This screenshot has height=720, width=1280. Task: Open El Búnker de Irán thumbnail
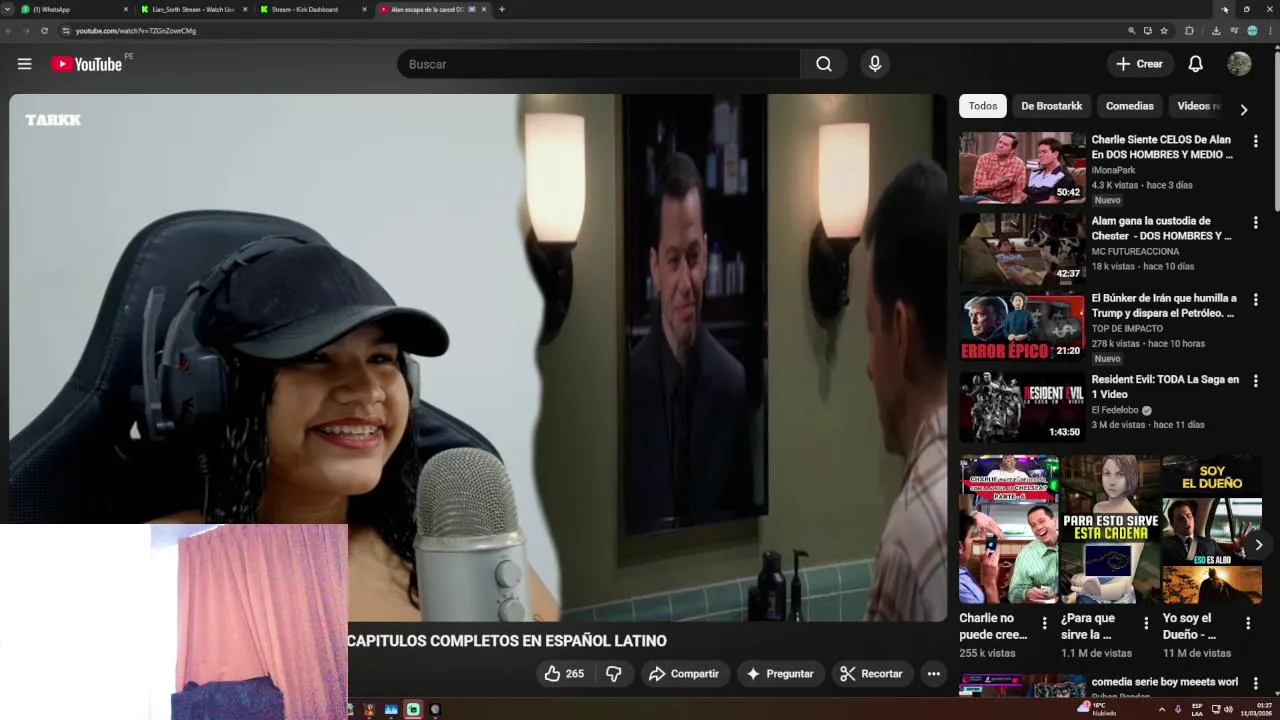click(1022, 326)
